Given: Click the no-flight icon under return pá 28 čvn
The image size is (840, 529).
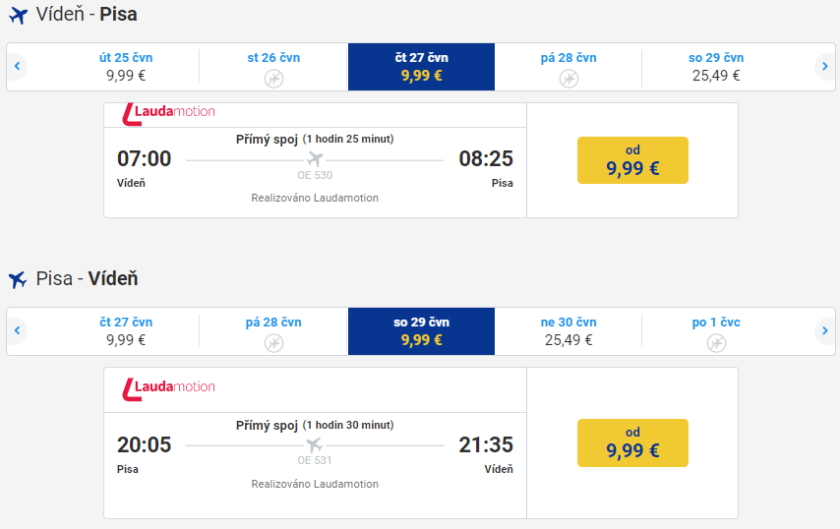Looking at the screenshot, I should [273, 343].
